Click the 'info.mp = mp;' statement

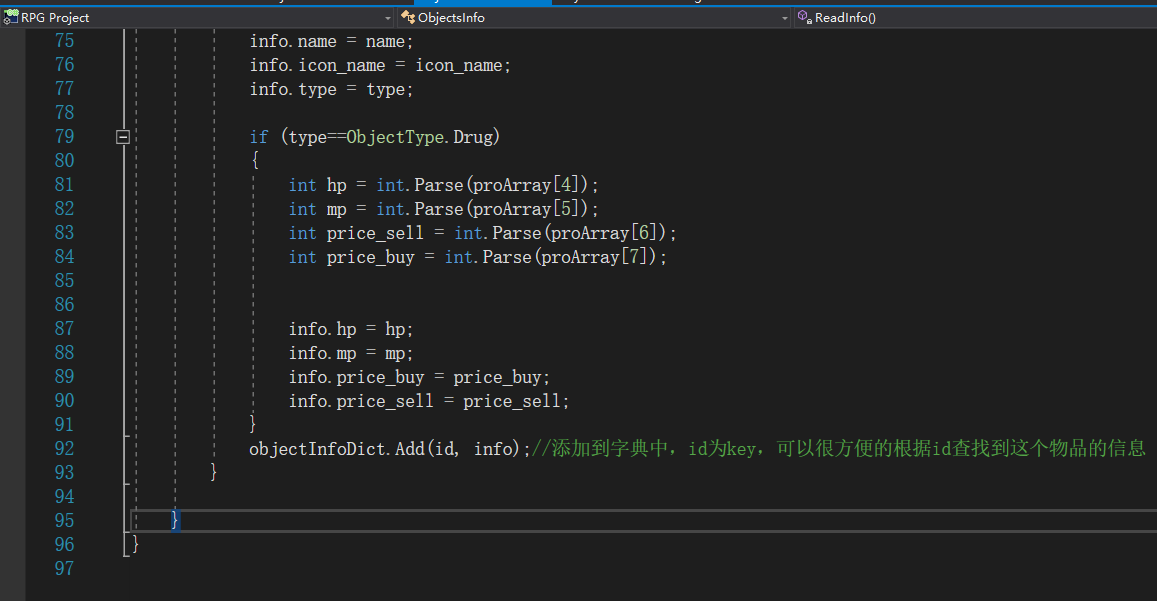tap(350, 354)
